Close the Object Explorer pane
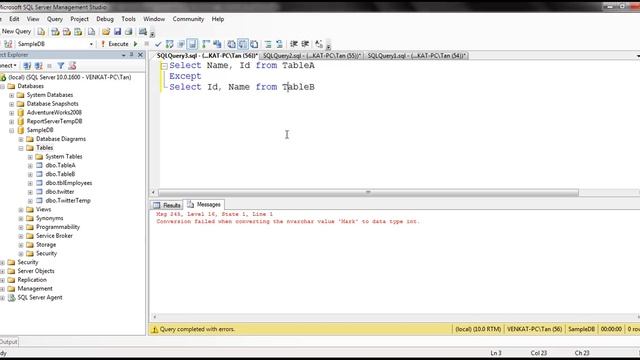The image size is (640, 360). click(140, 55)
